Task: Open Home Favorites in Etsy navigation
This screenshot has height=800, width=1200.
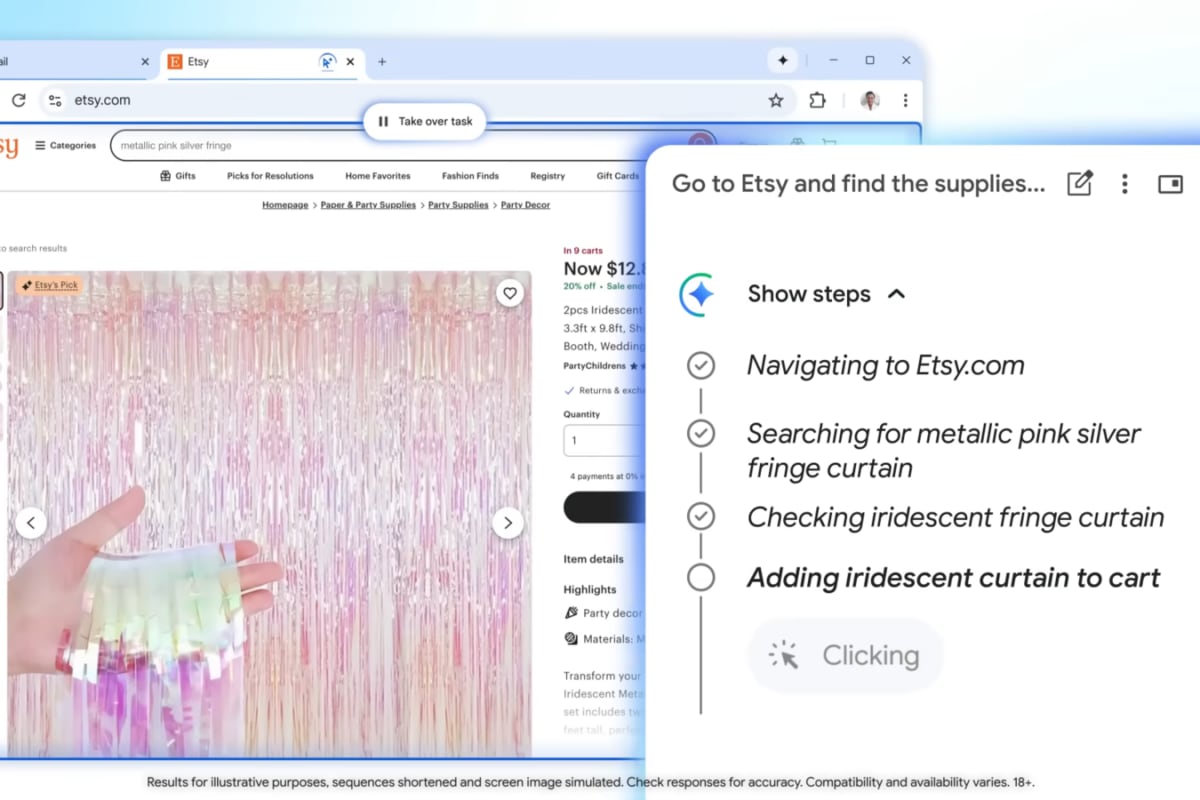Action: click(x=378, y=176)
